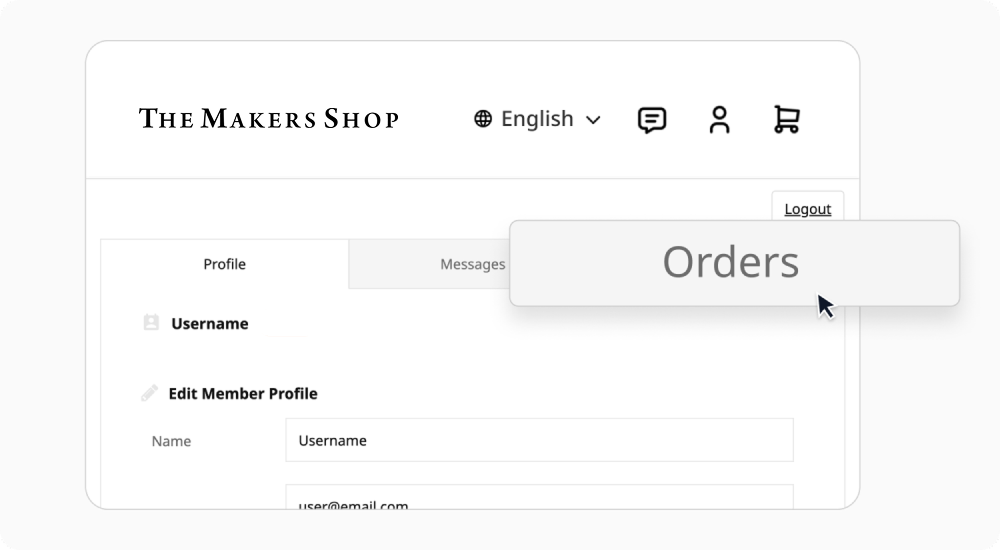1000x550 pixels.
Task: Open the Orders tab
Action: pyautogui.click(x=733, y=262)
